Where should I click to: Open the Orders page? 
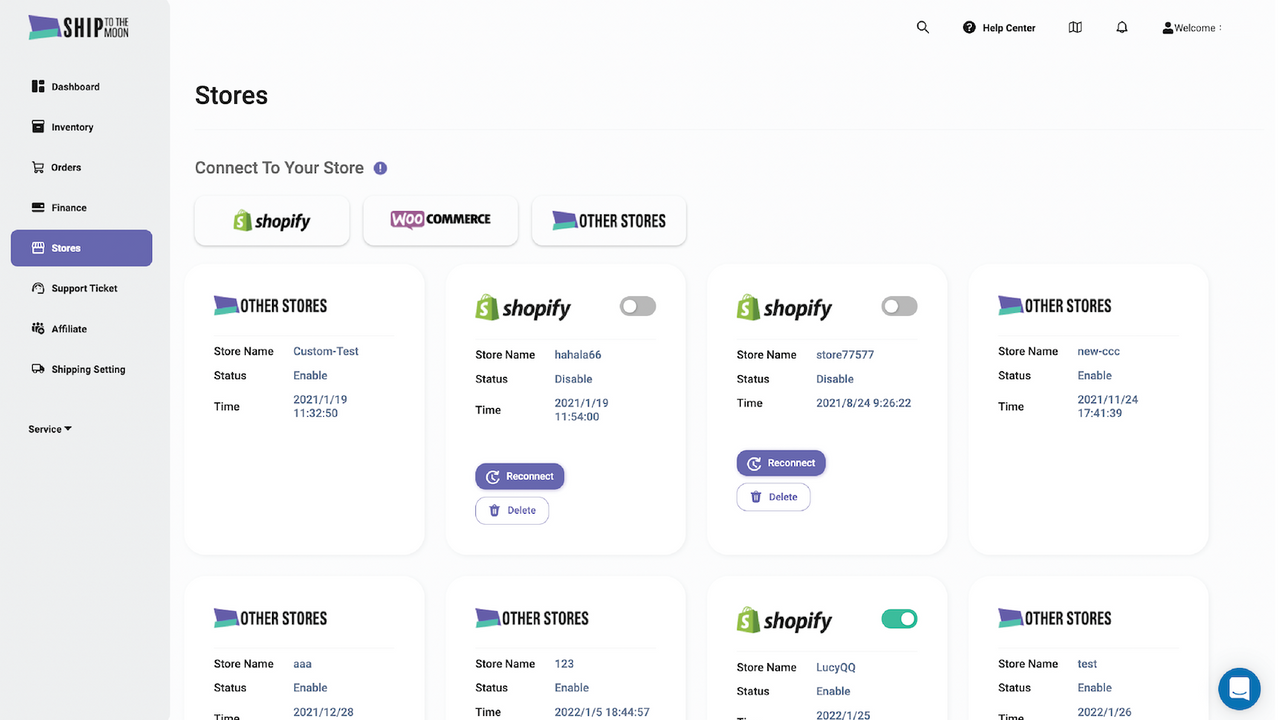coord(65,167)
